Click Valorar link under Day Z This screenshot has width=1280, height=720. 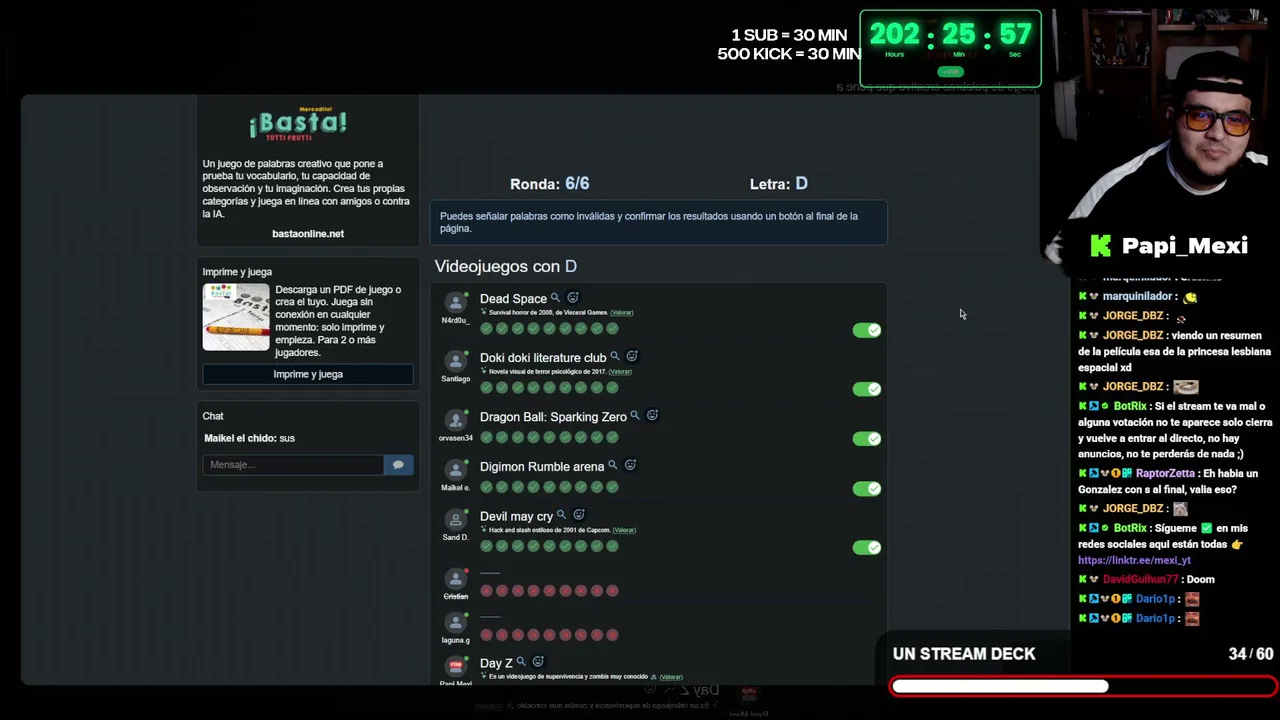[x=670, y=677]
